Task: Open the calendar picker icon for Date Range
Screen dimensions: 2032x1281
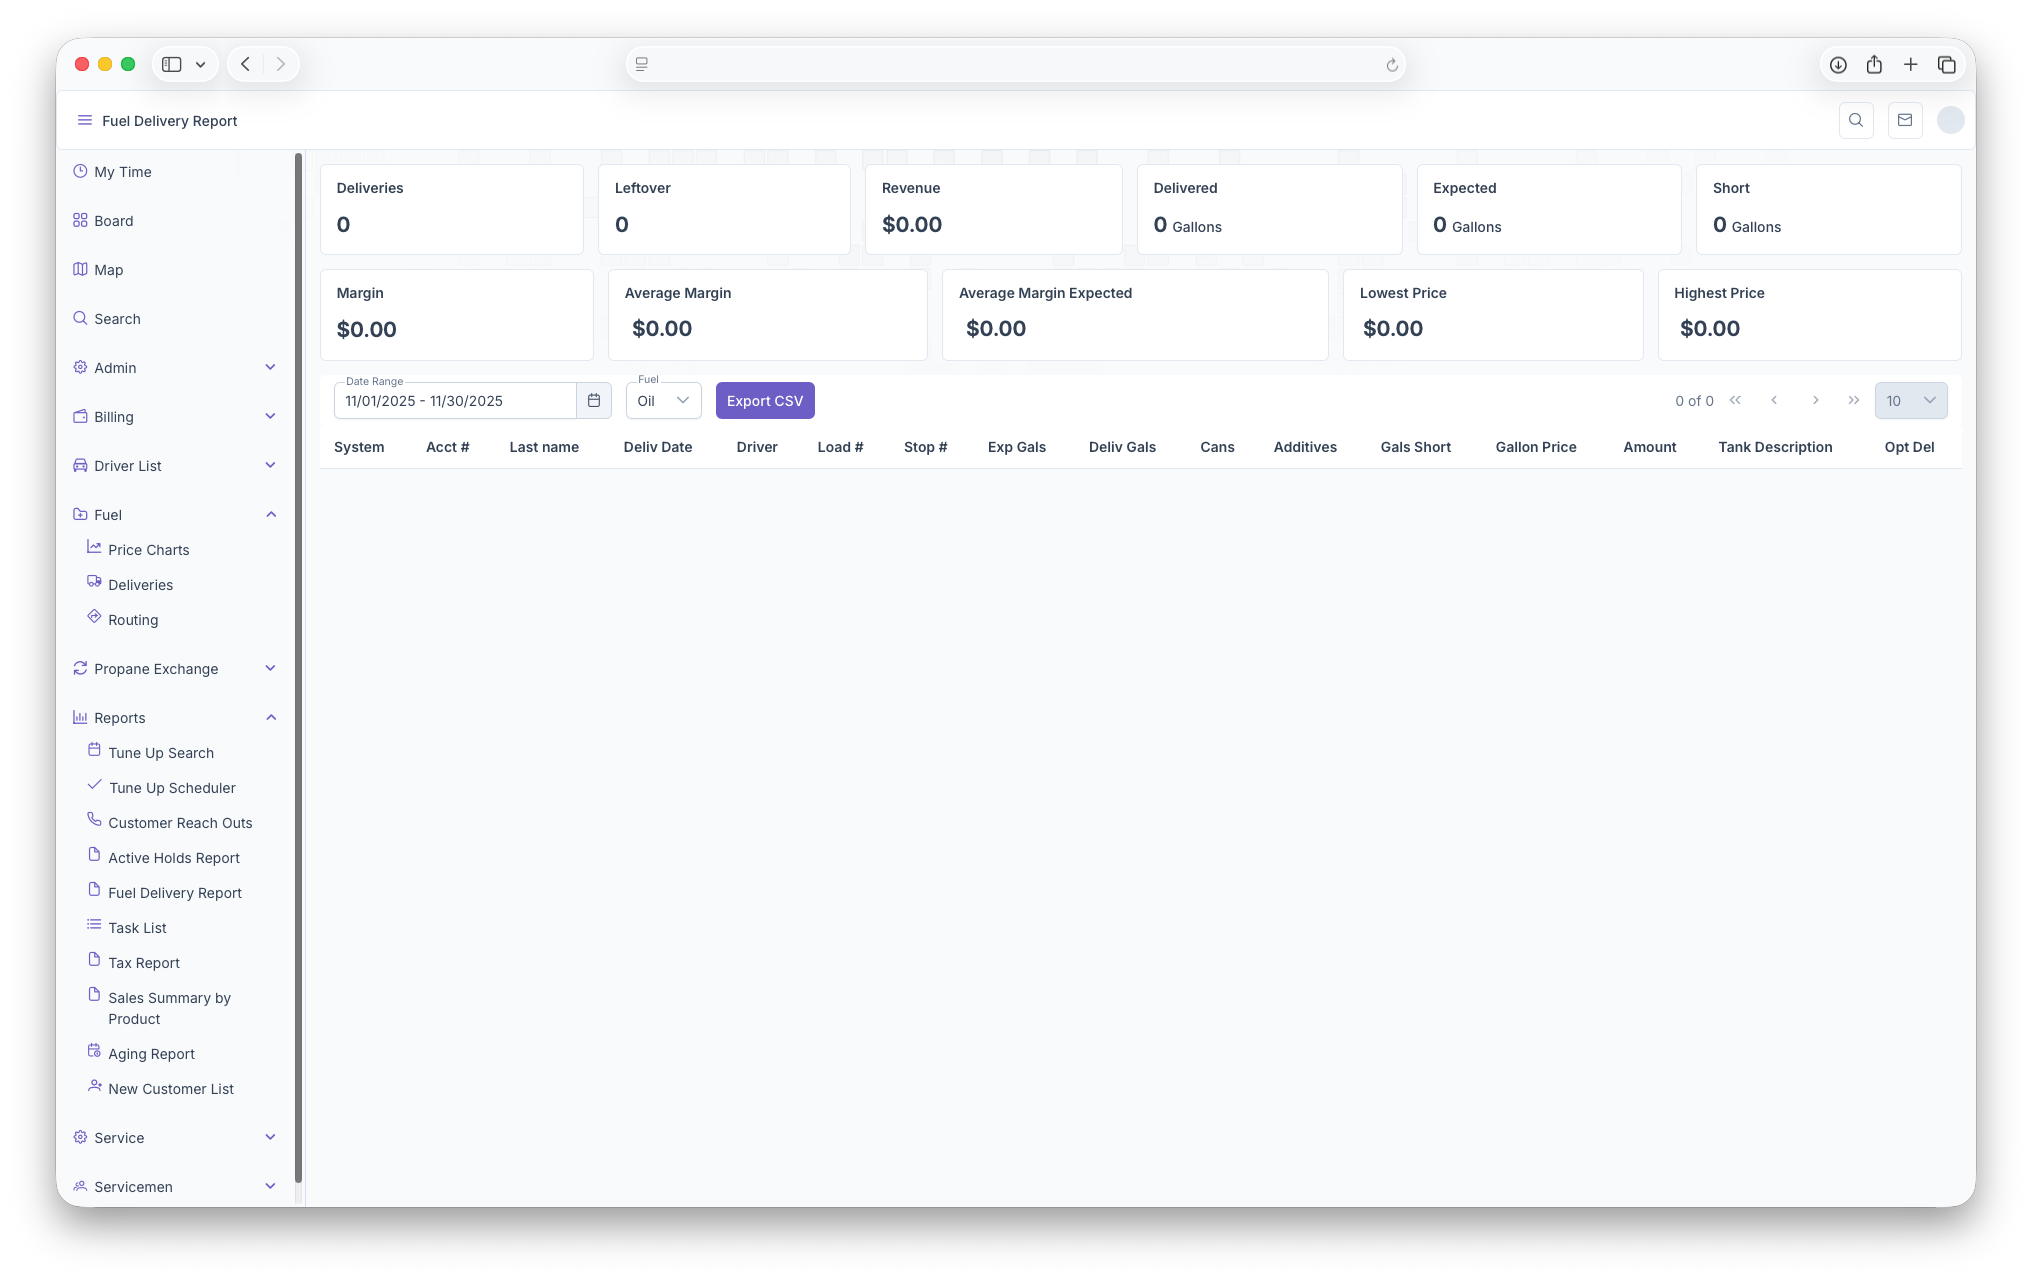Action: (593, 401)
